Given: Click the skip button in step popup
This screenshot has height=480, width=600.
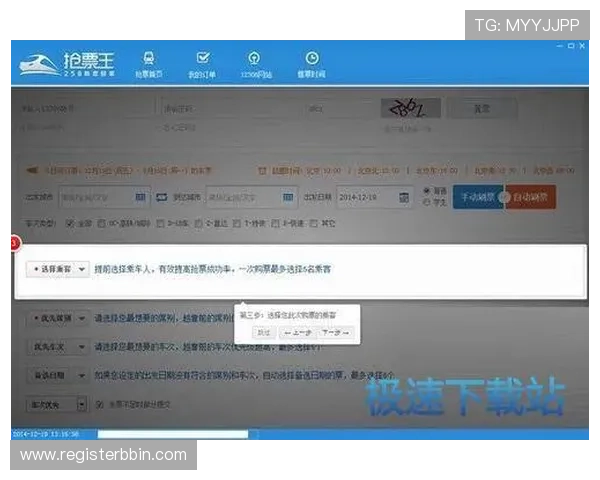Looking at the screenshot, I should point(264,333).
